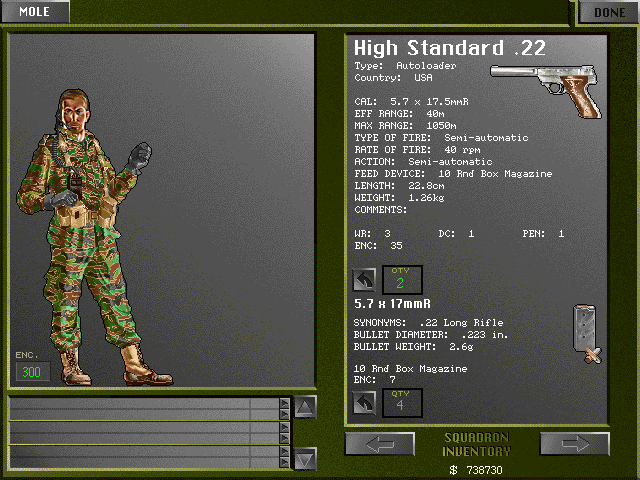Click the pistol ENC: 35 value
Screen dimensions: 640x480
[378, 246]
